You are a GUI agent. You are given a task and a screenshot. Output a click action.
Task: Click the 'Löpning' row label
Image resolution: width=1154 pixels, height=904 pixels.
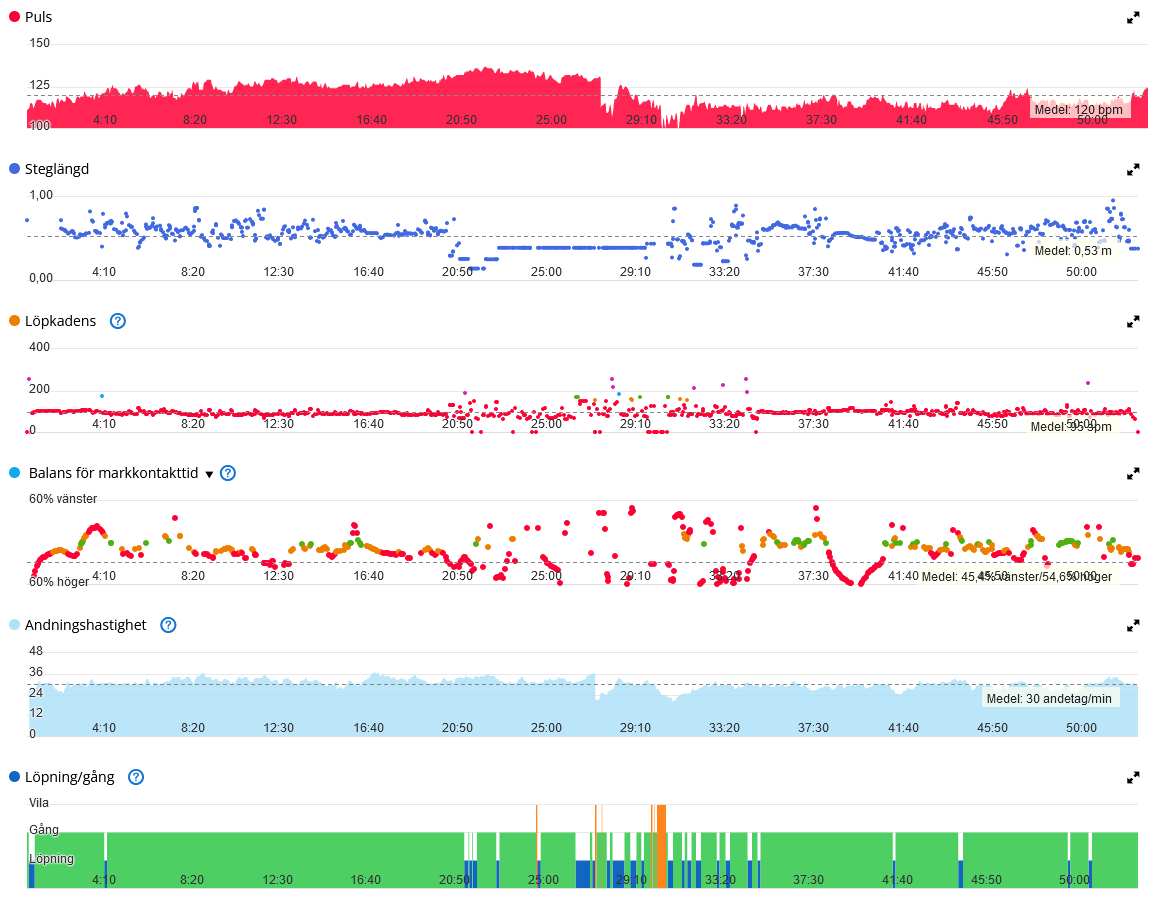52,858
